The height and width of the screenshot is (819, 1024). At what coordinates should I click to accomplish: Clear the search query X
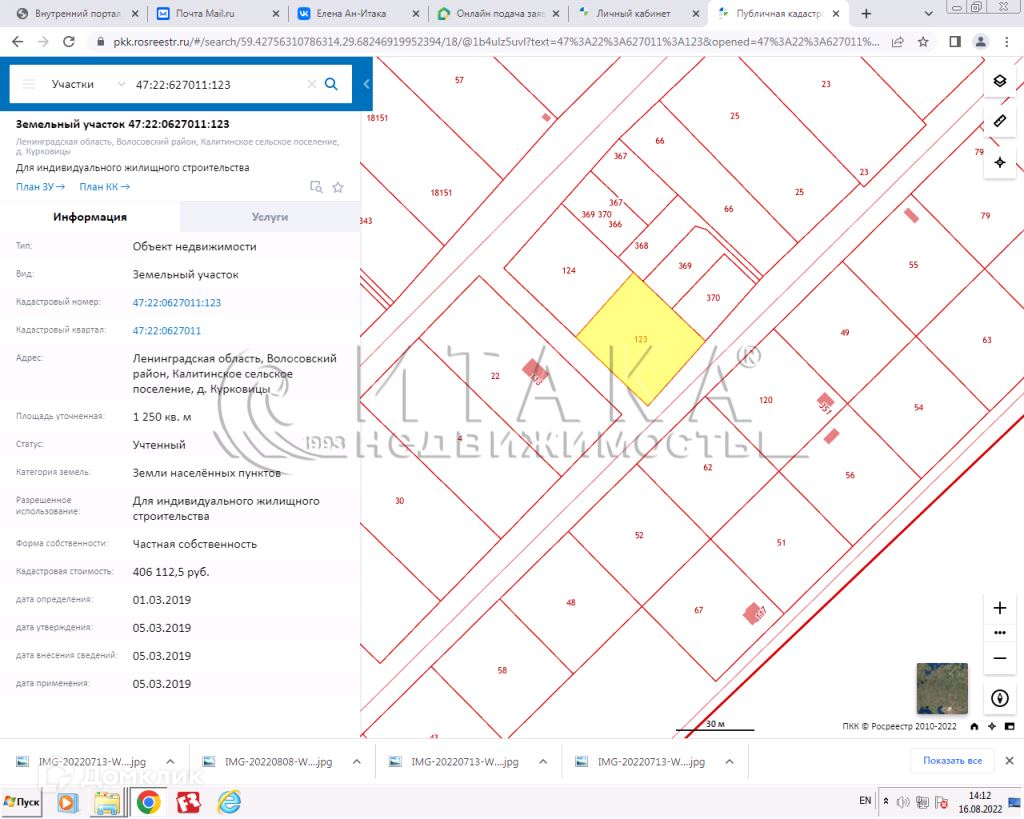click(312, 84)
